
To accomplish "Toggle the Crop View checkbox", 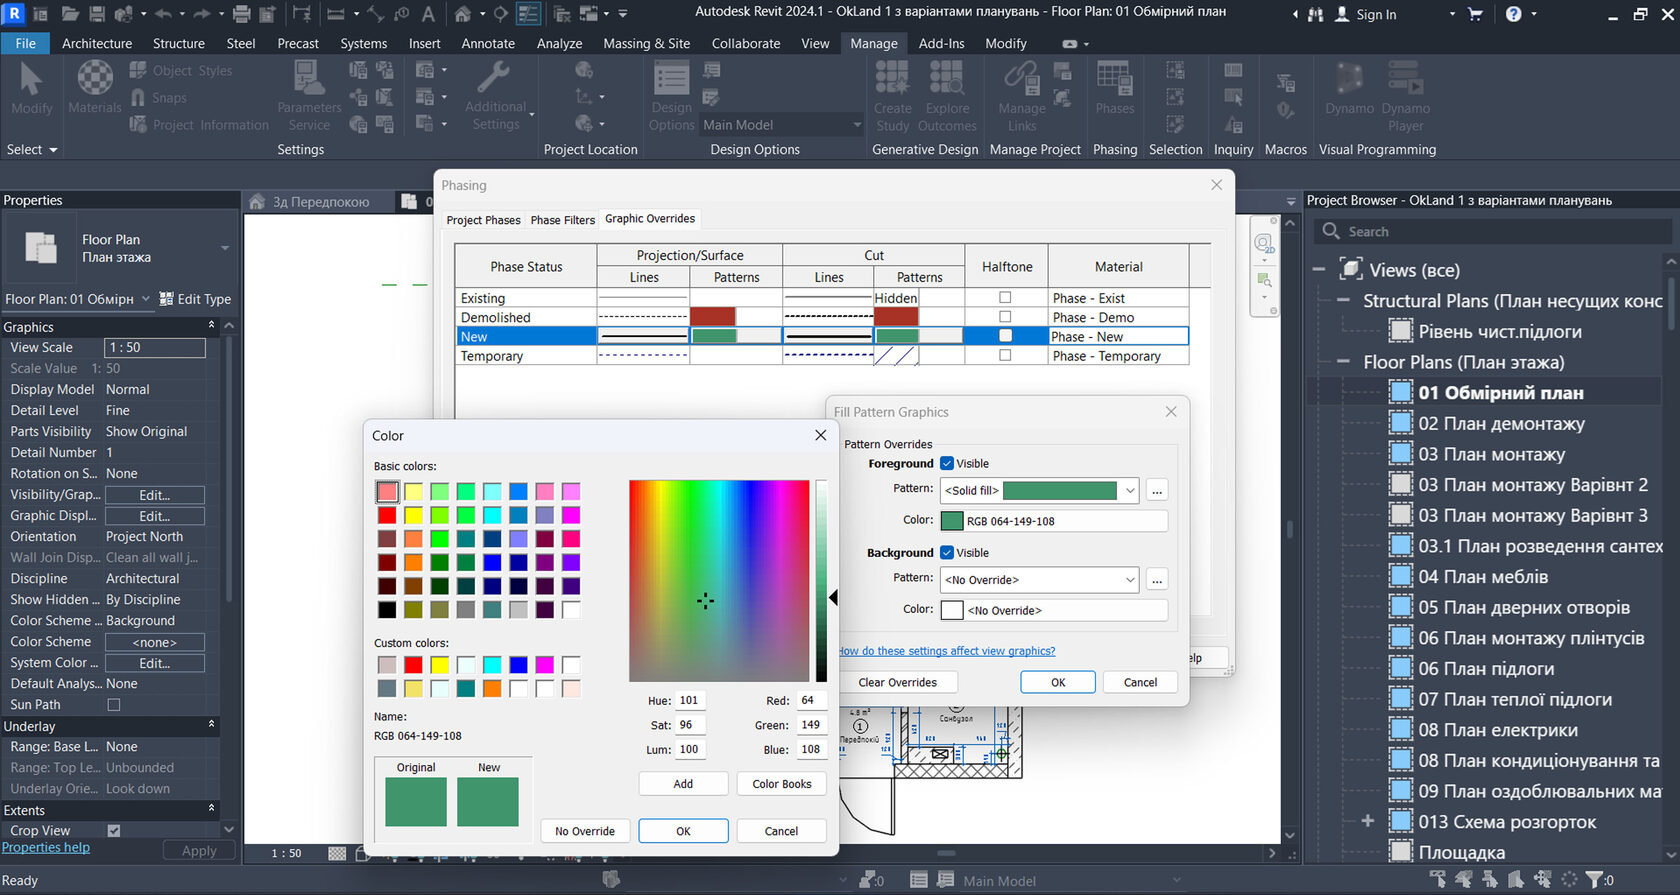I will (114, 831).
